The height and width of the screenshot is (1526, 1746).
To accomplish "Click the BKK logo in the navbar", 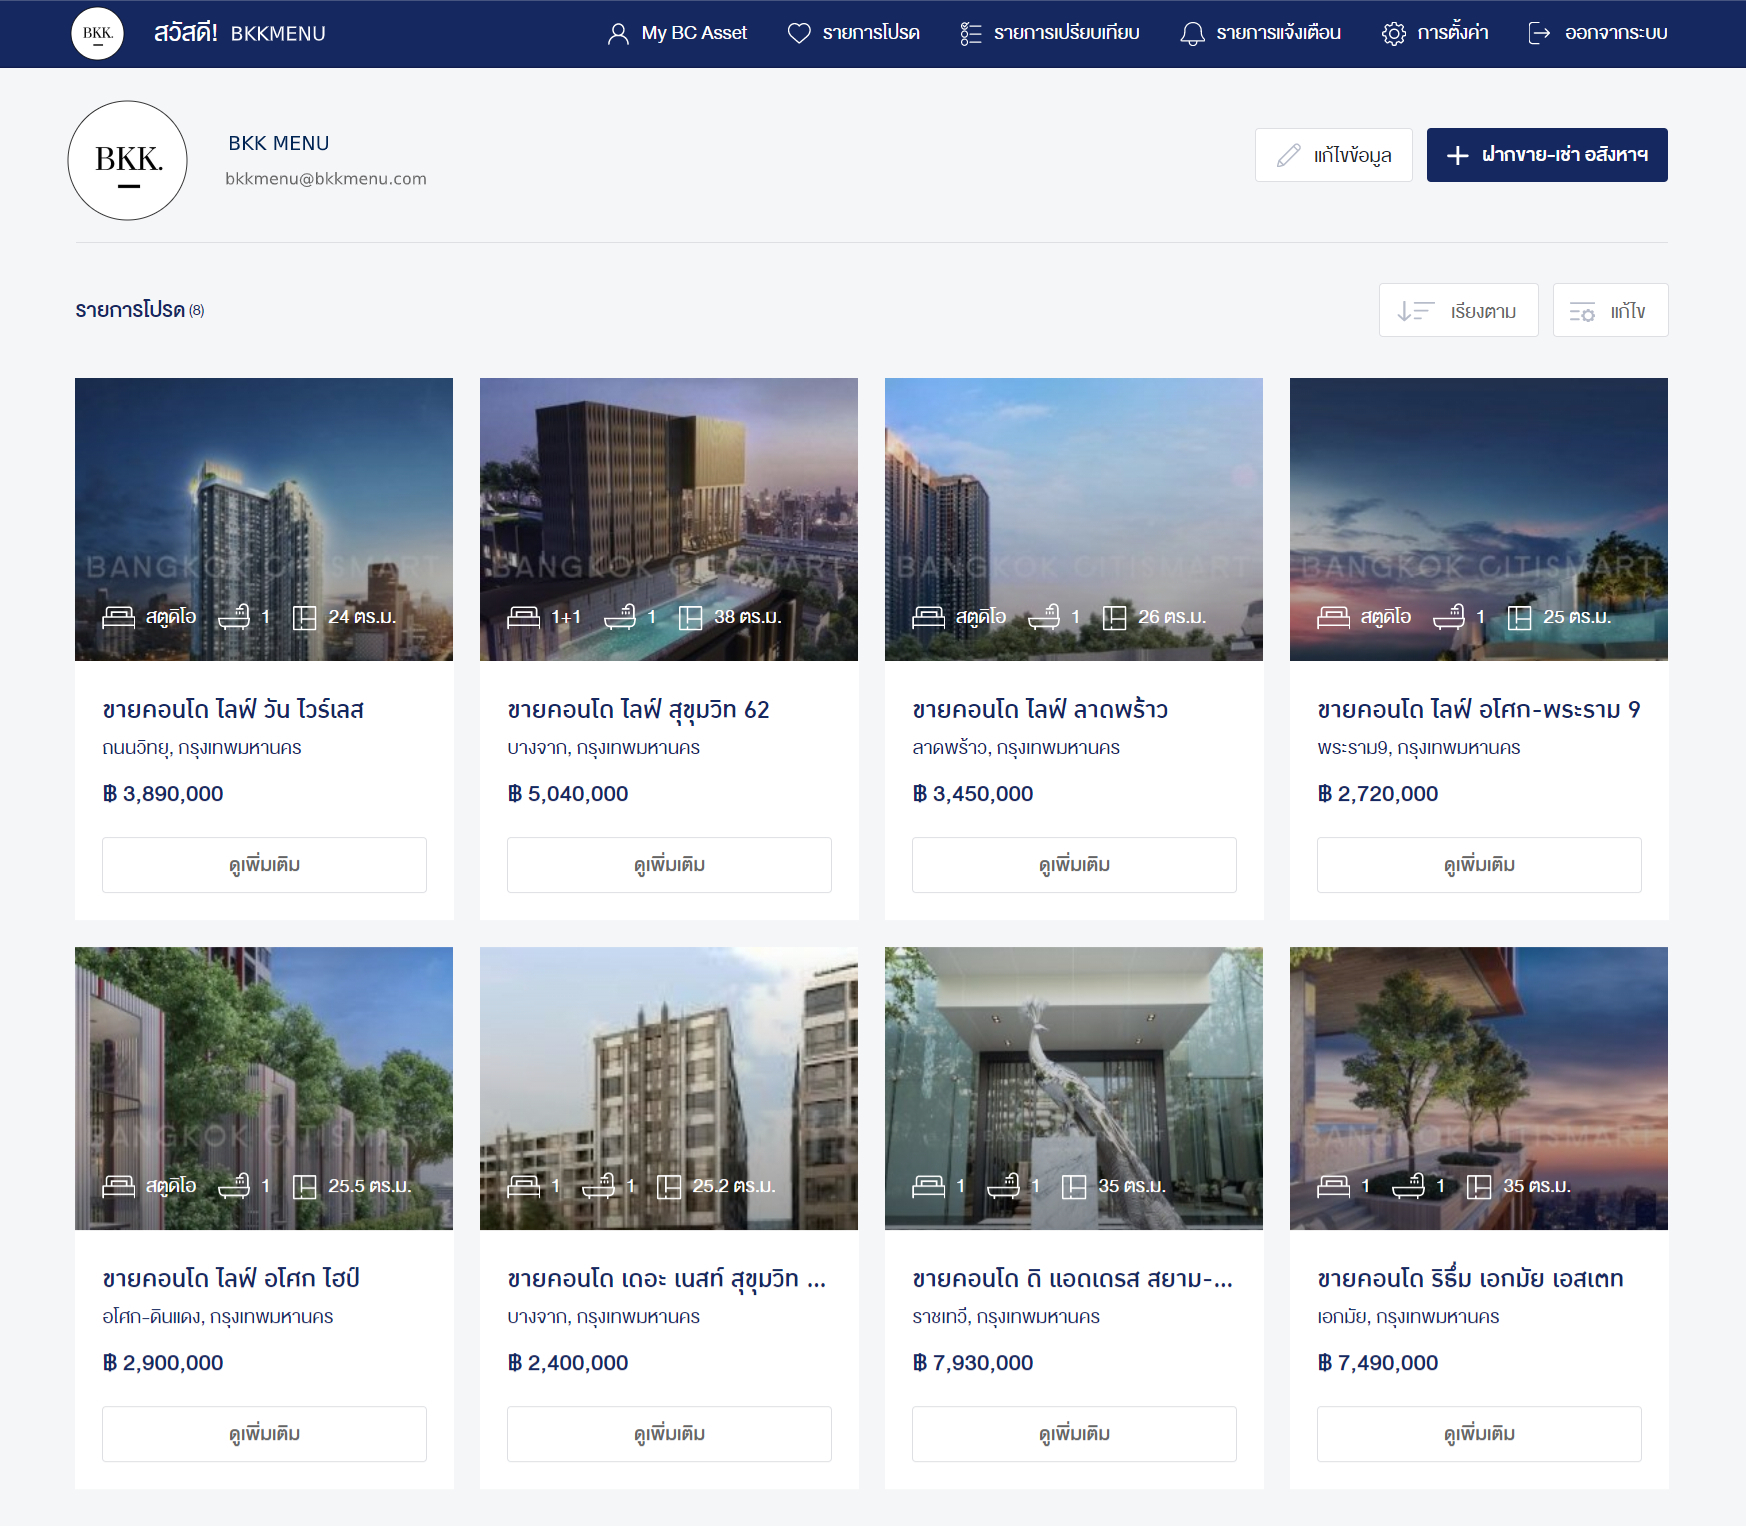I will tap(97, 33).
